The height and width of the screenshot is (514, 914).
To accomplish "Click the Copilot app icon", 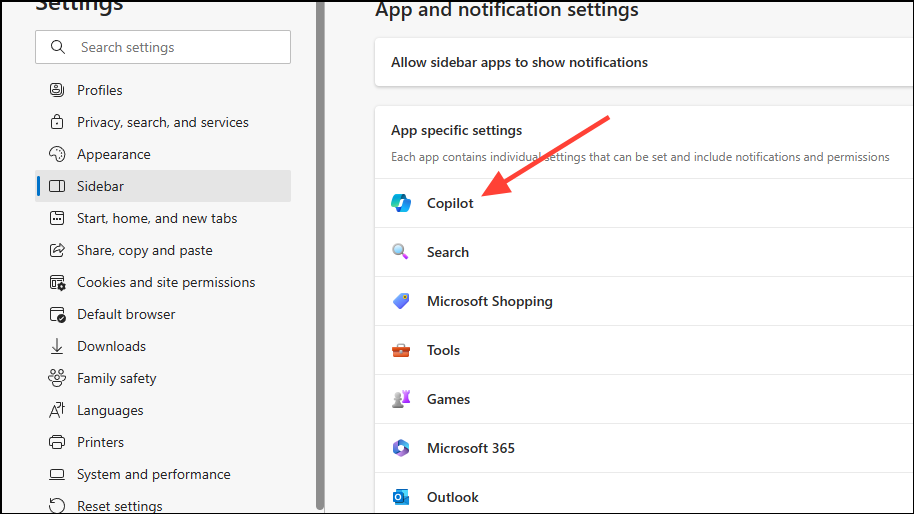I will (x=401, y=203).
